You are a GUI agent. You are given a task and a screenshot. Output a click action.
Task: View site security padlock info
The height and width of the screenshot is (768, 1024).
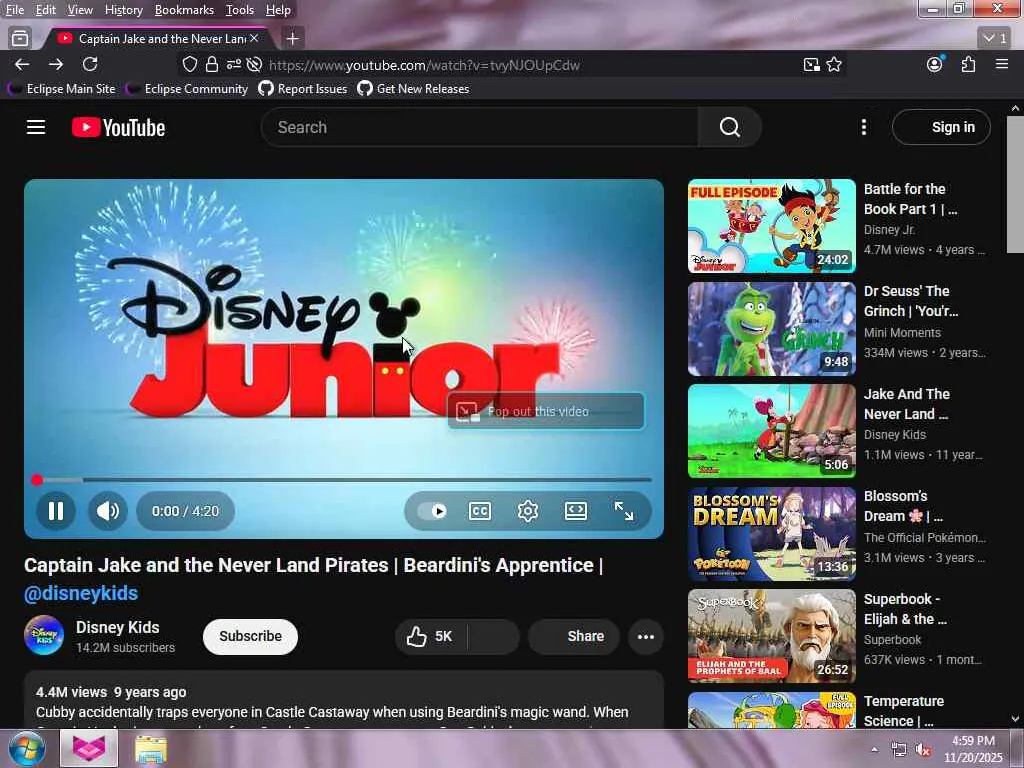(212, 64)
